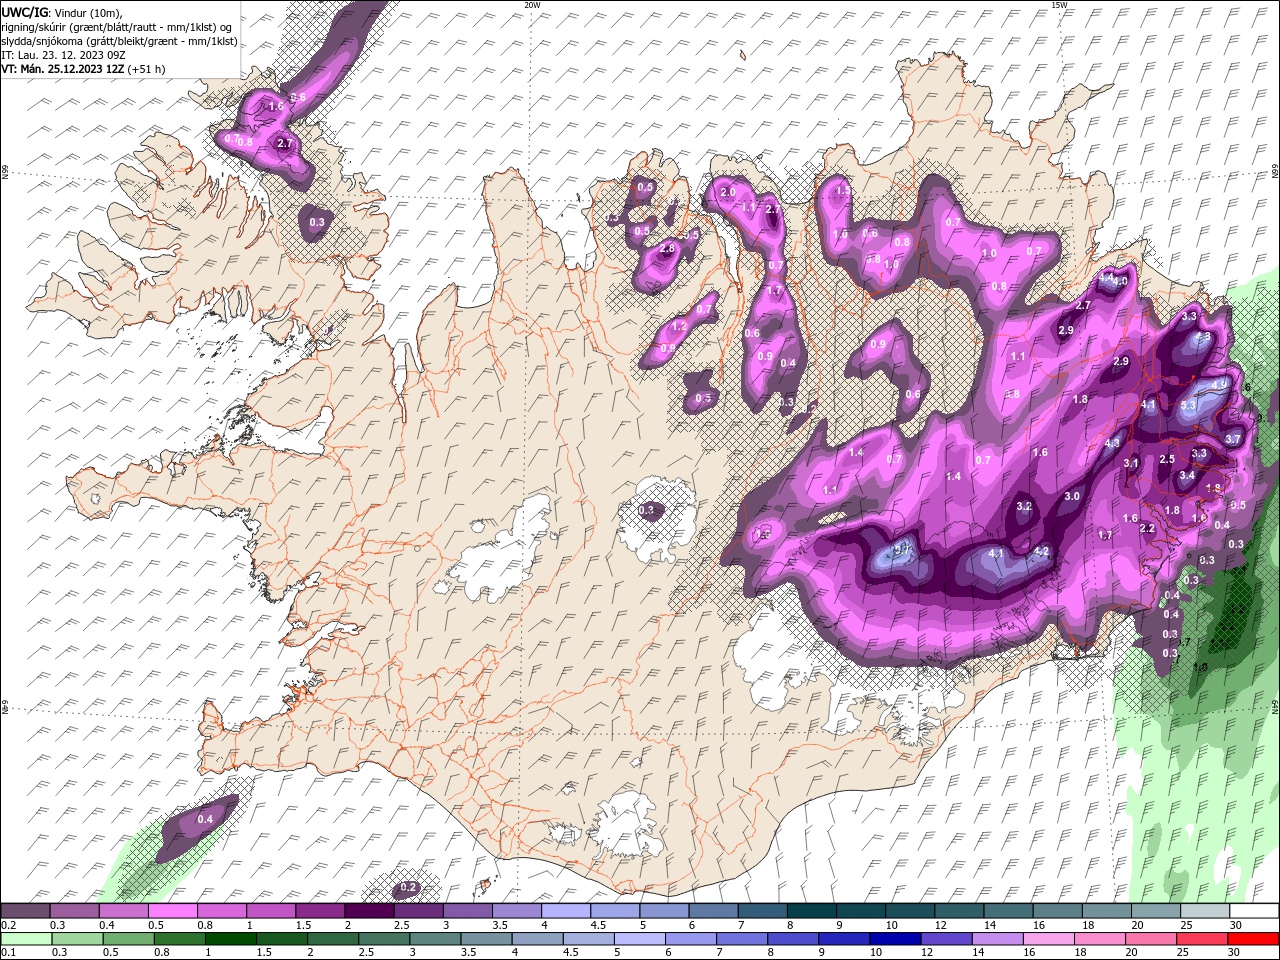Click the 0.2 value off the south coast
Viewport: 1280px width, 960px height.
[408, 887]
